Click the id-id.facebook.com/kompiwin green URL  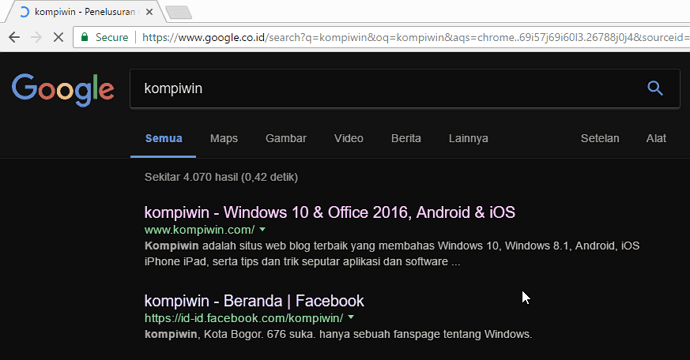coord(244,318)
